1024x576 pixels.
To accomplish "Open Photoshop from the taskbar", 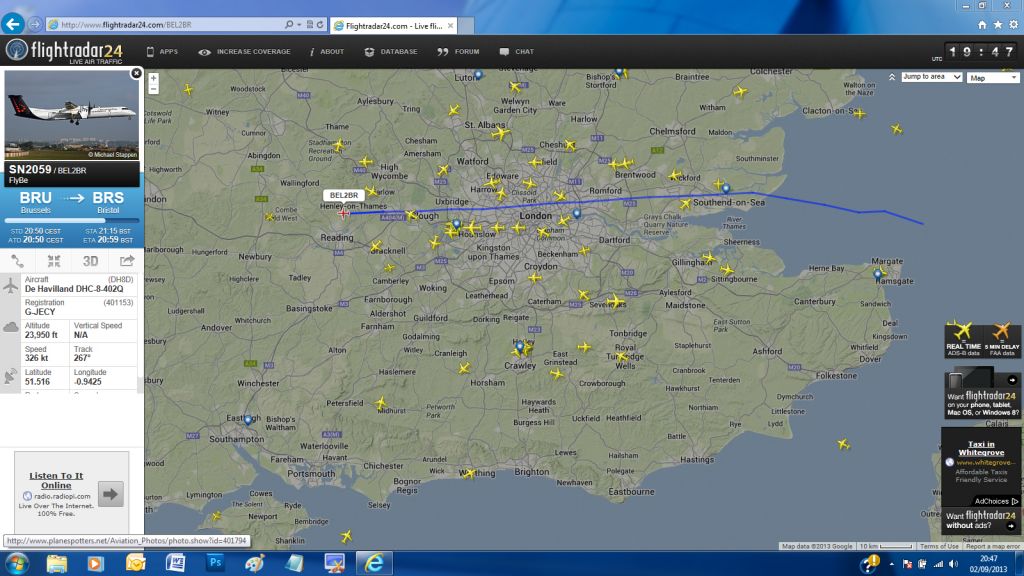I will (215, 563).
